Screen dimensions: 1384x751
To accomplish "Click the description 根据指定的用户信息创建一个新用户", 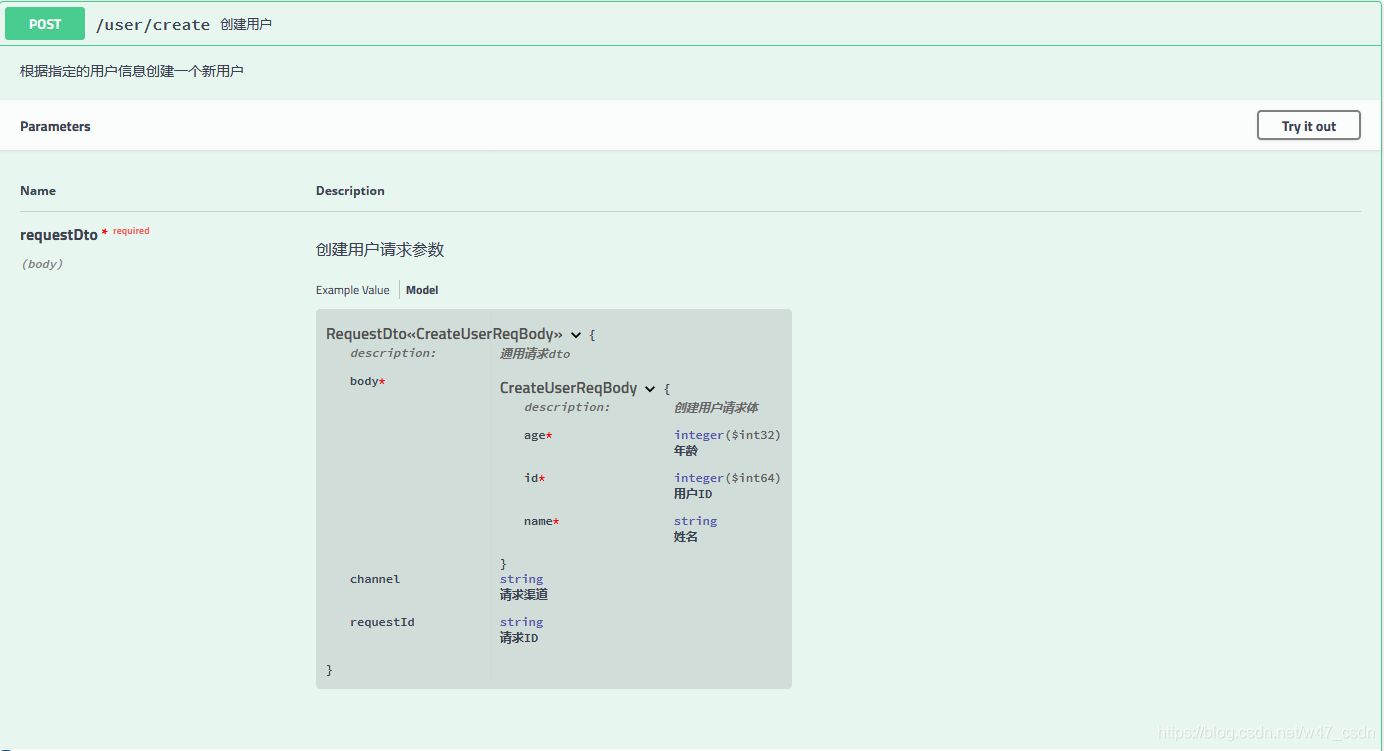I will pyautogui.click(x=132, y=72).
